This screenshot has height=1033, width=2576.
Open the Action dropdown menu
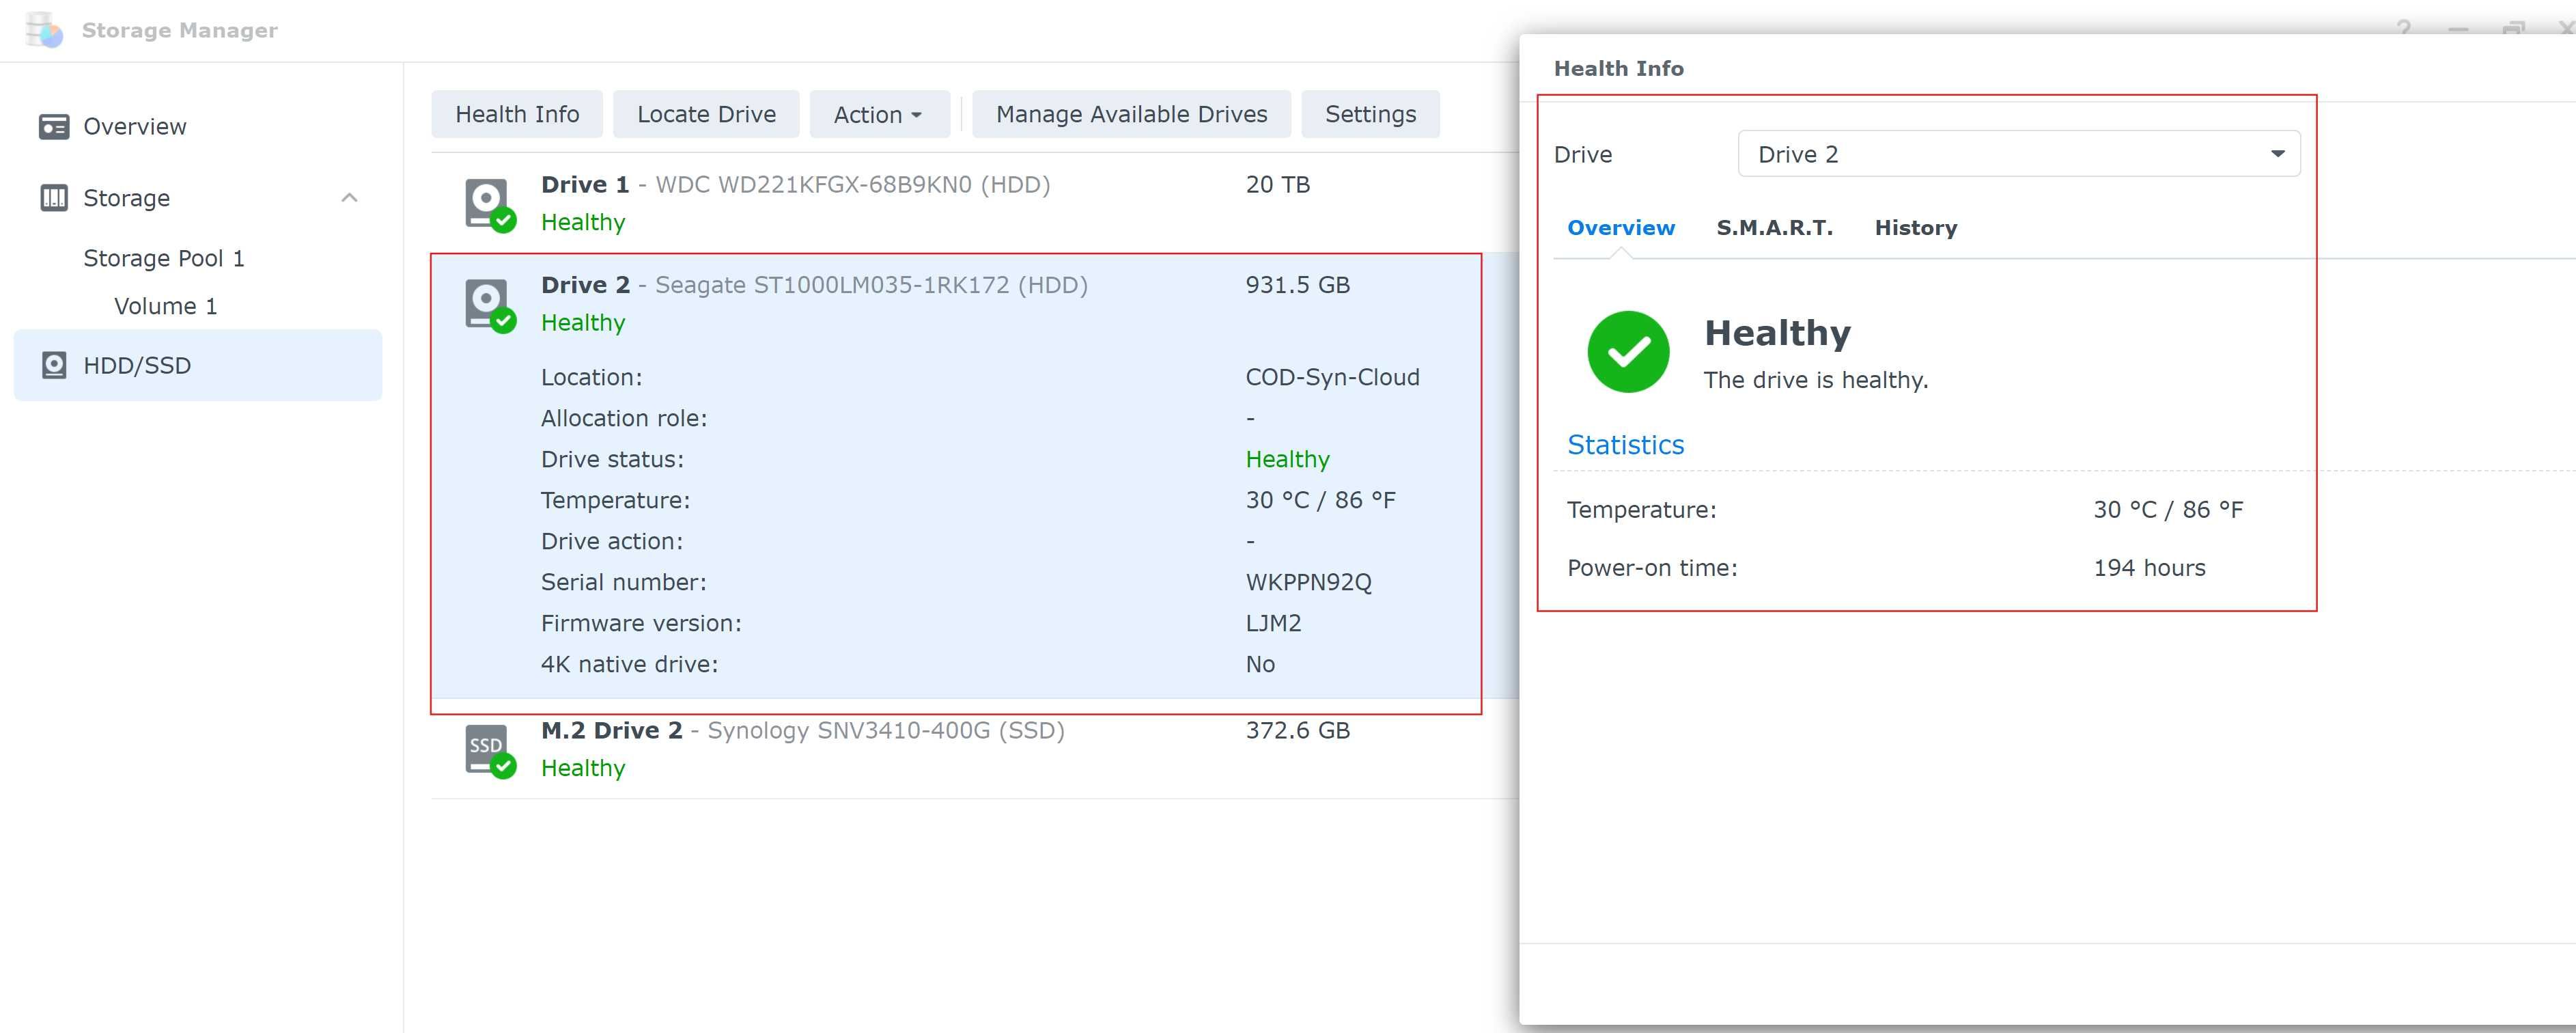click(x=879, y=114)
